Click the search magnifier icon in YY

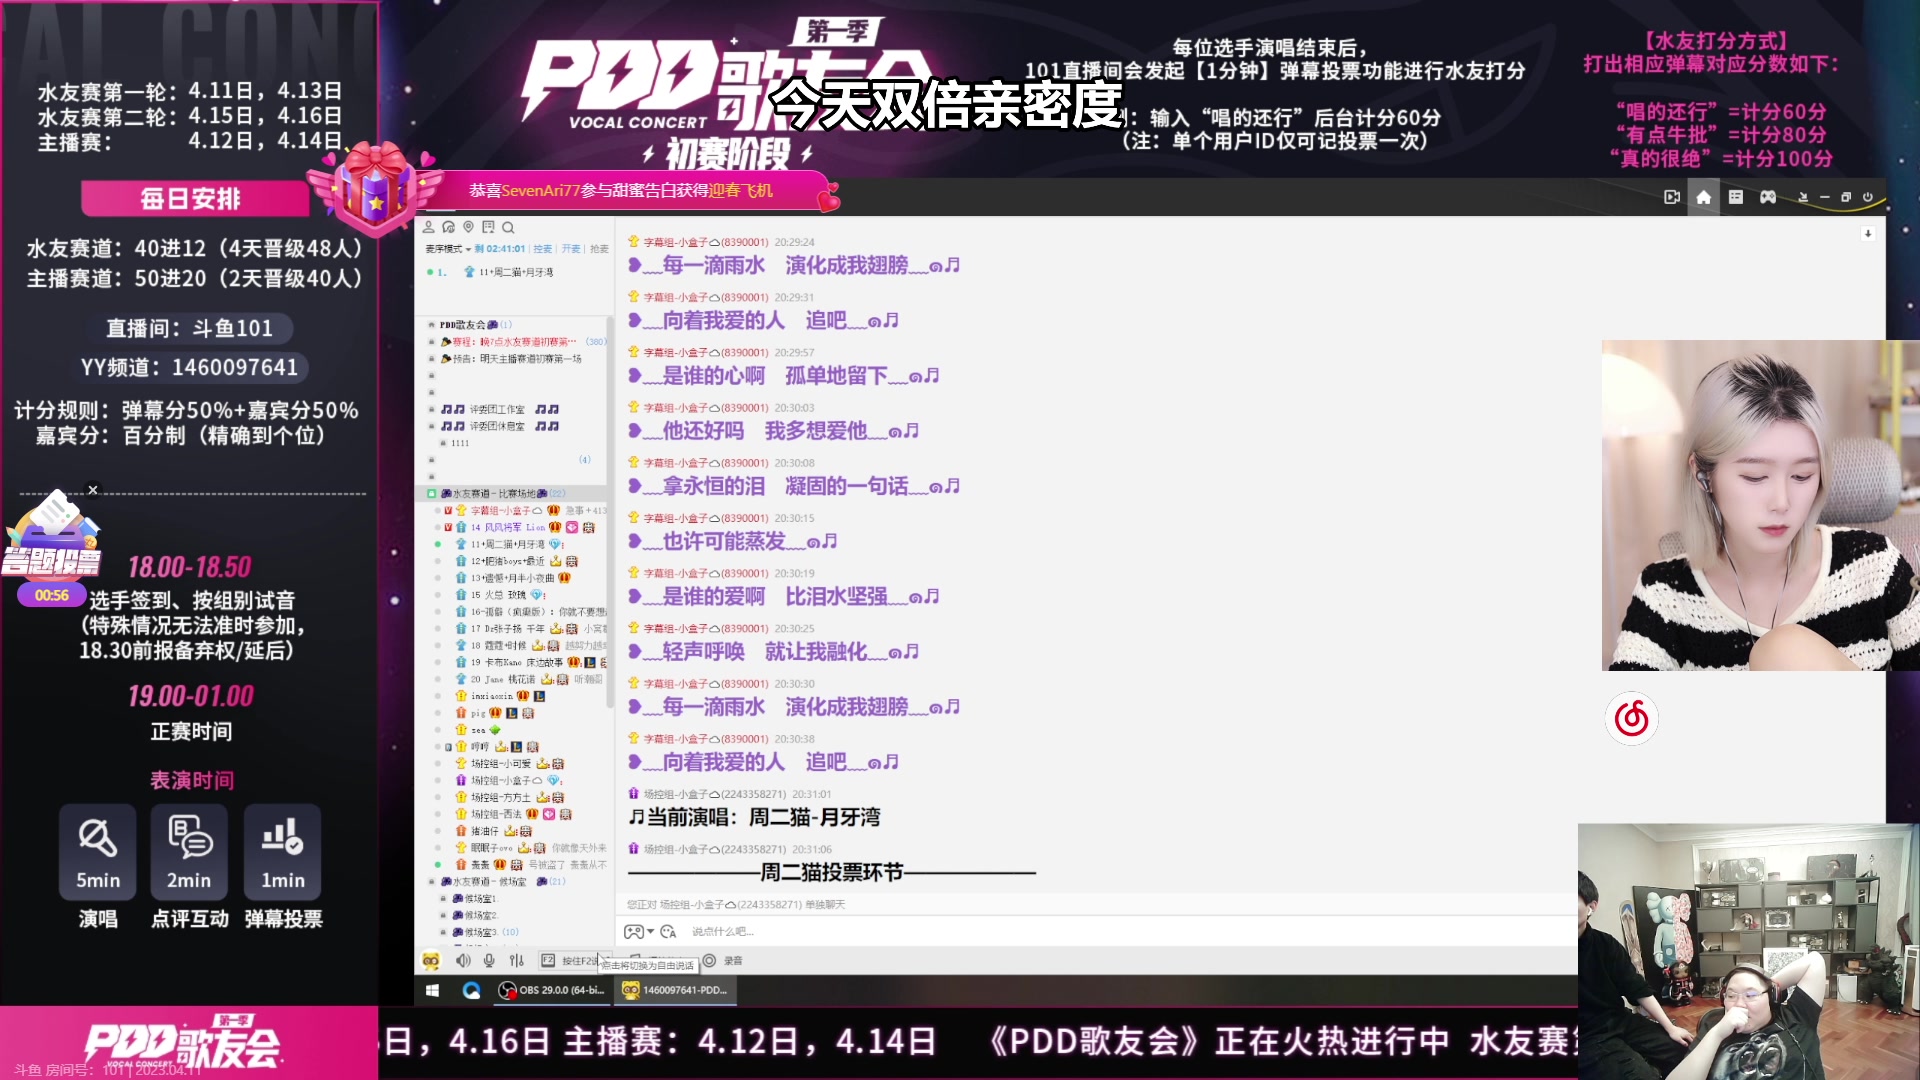(x=508, y=227)
